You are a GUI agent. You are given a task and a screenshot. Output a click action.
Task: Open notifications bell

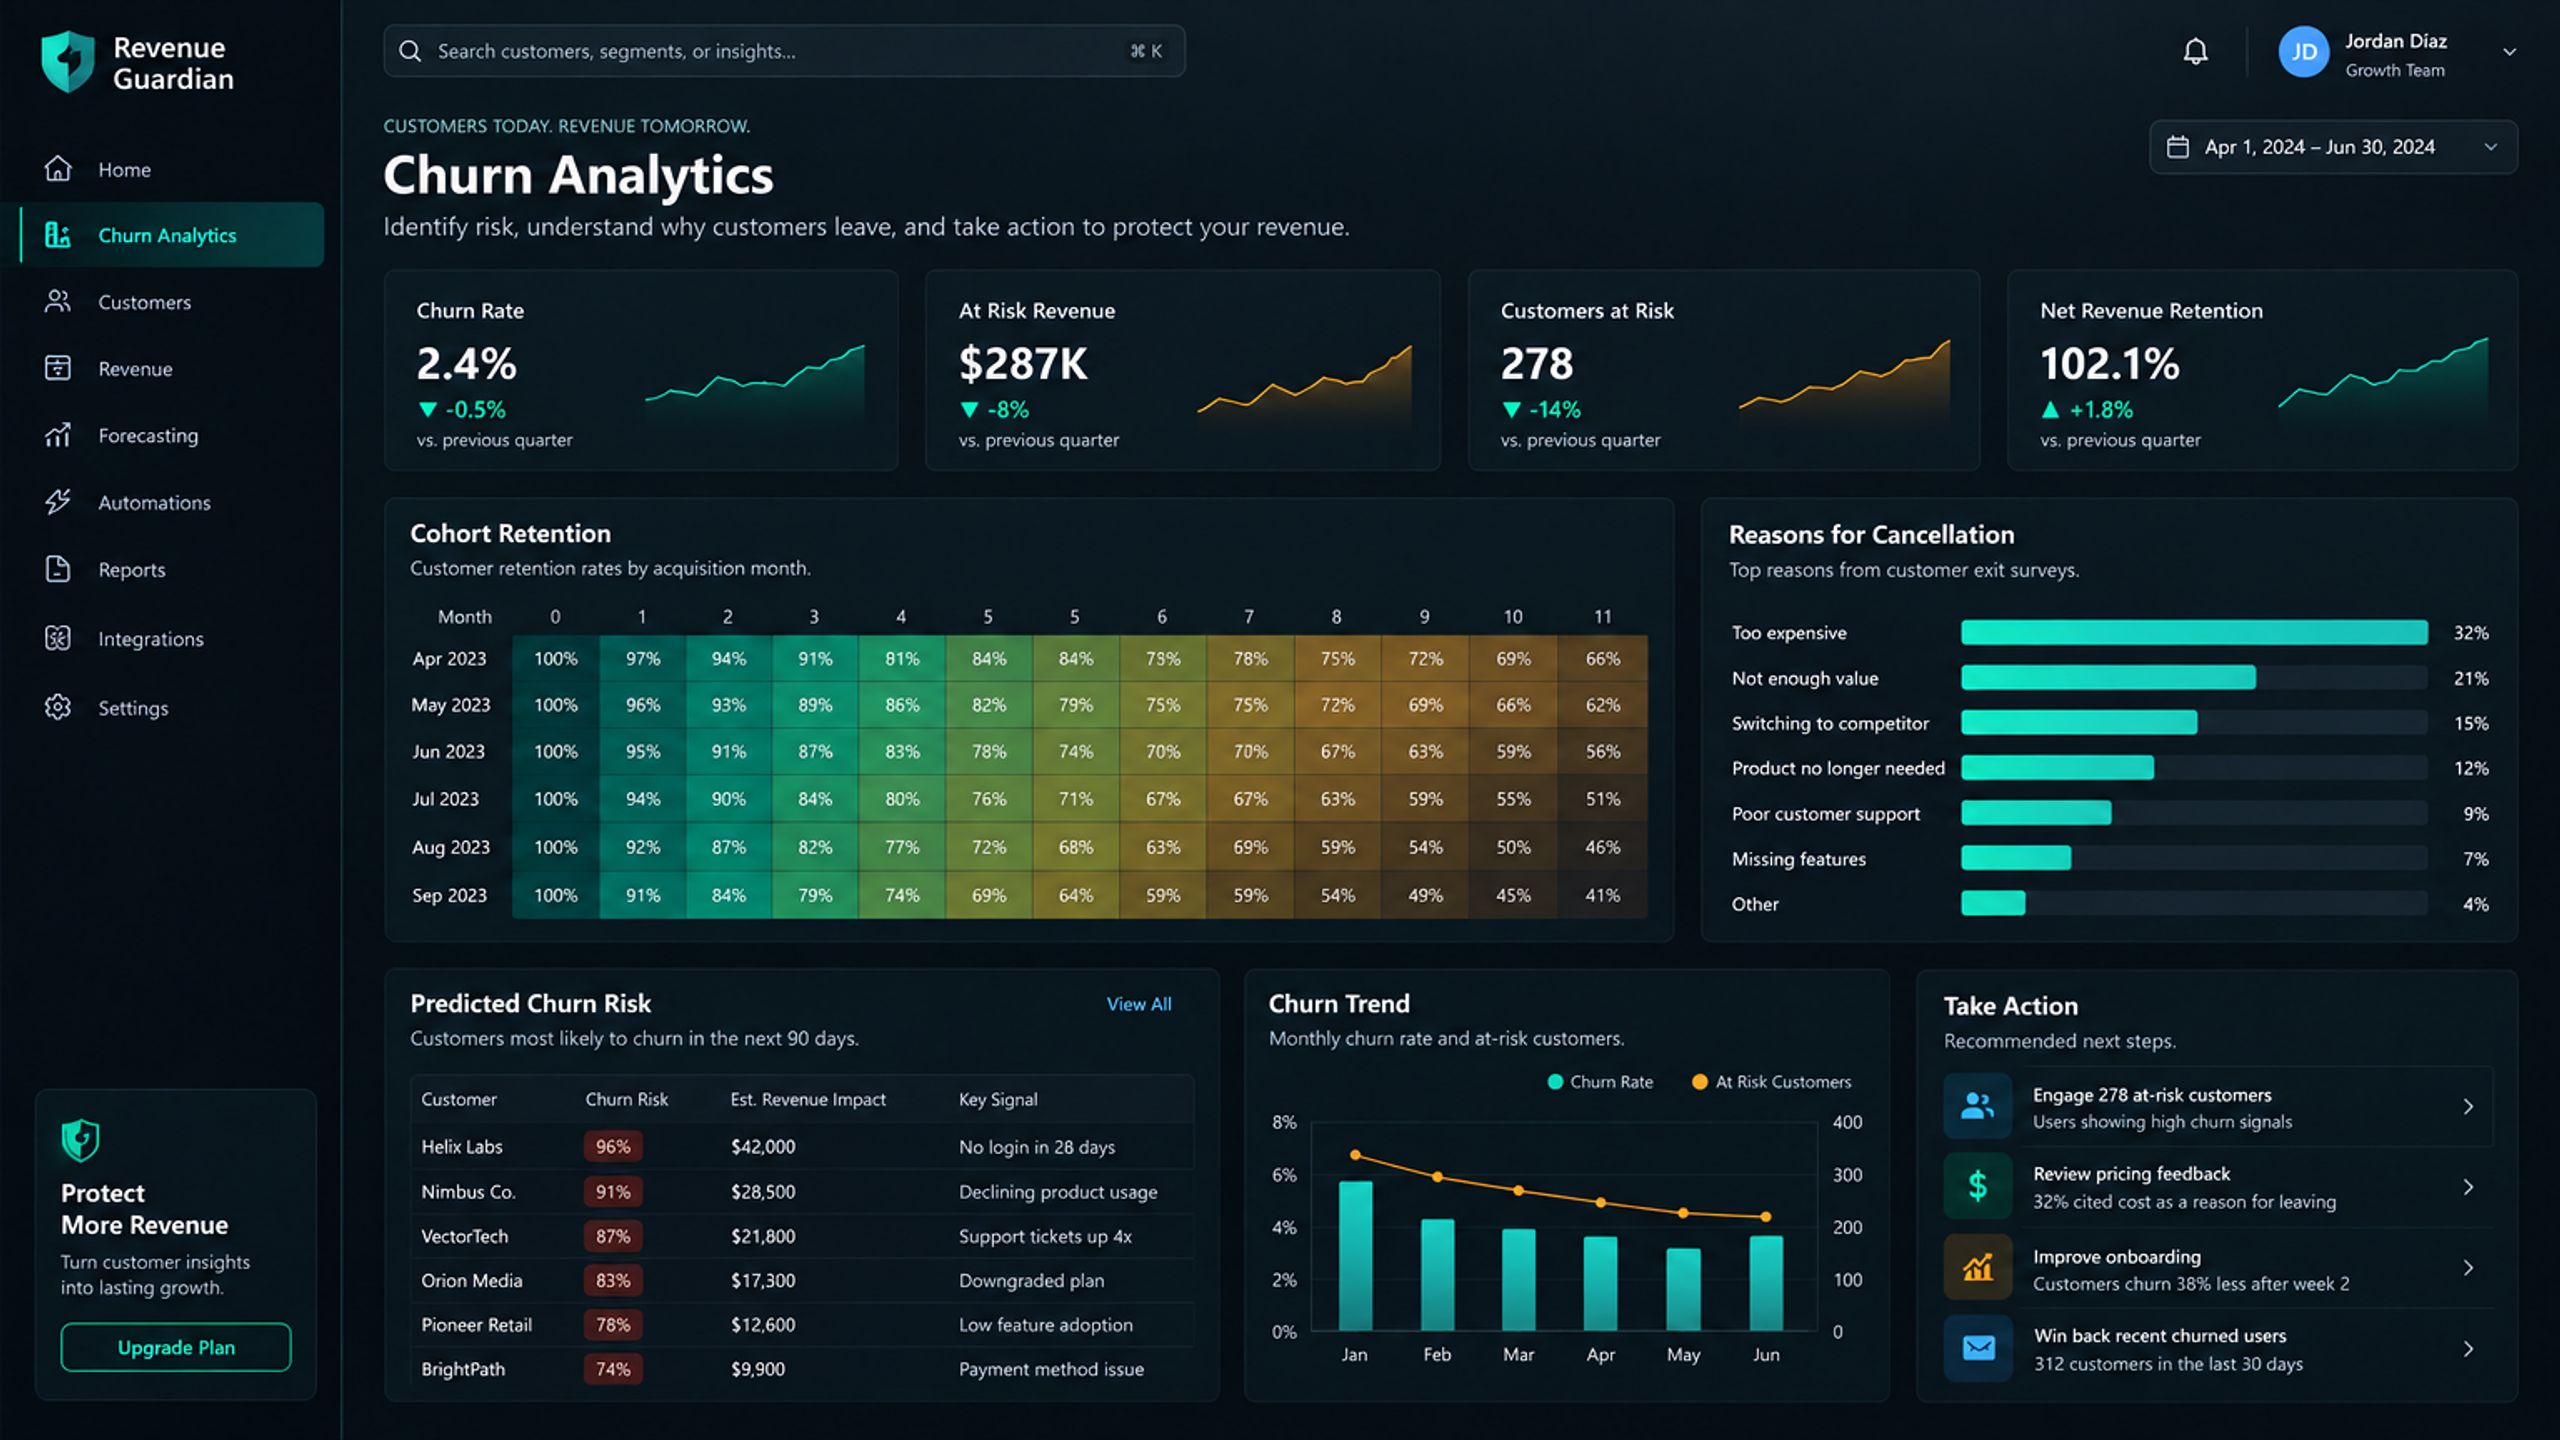point(2195,51)
